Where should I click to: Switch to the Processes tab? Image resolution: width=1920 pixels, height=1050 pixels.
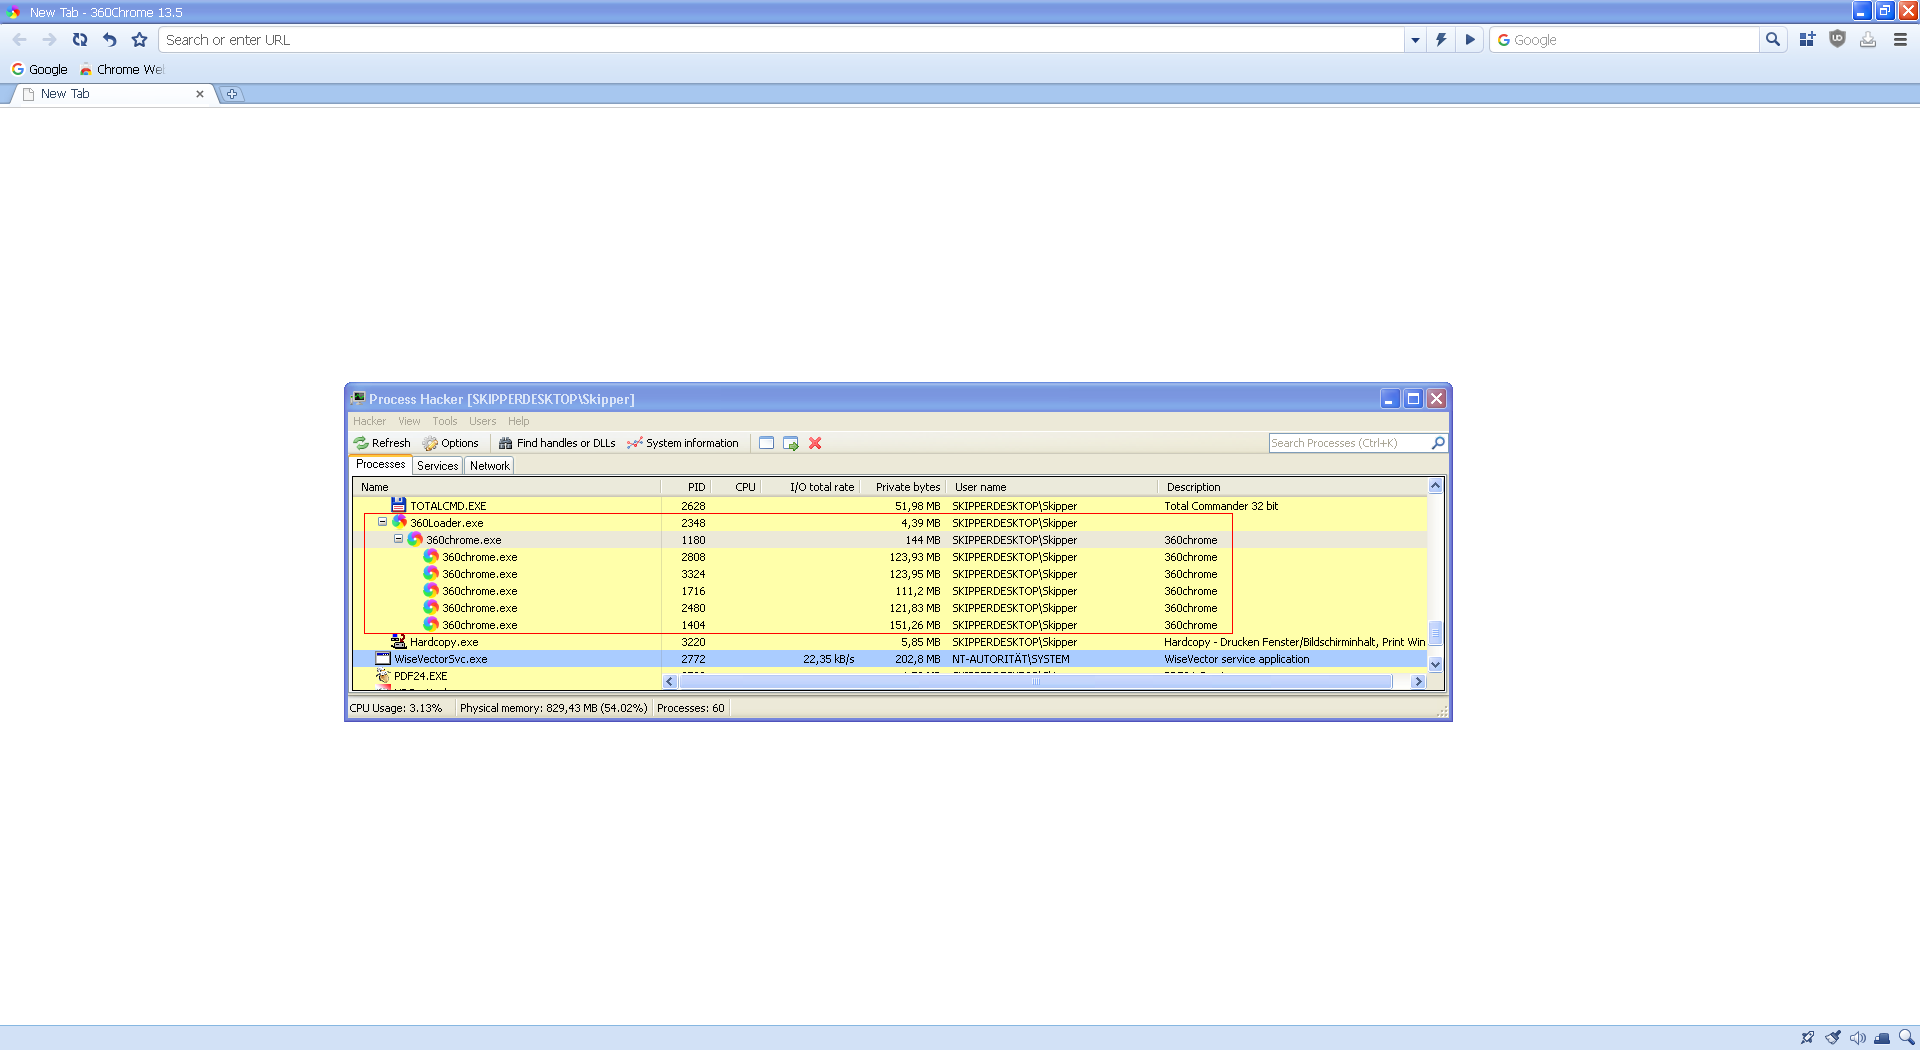pos(381,464)
